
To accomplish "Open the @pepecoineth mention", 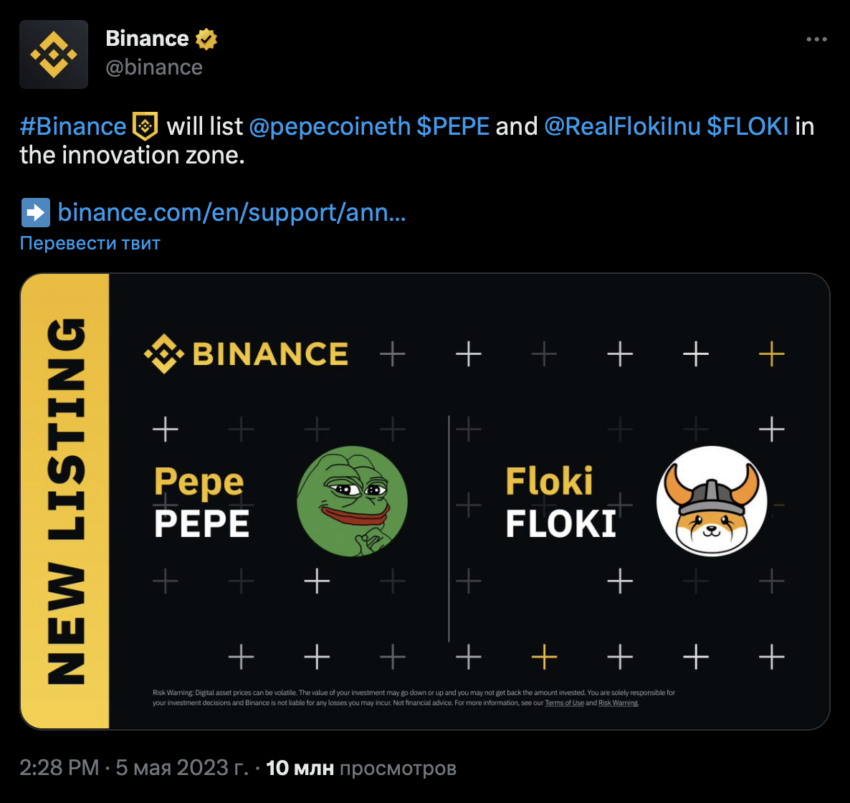I will click(330, 126).
